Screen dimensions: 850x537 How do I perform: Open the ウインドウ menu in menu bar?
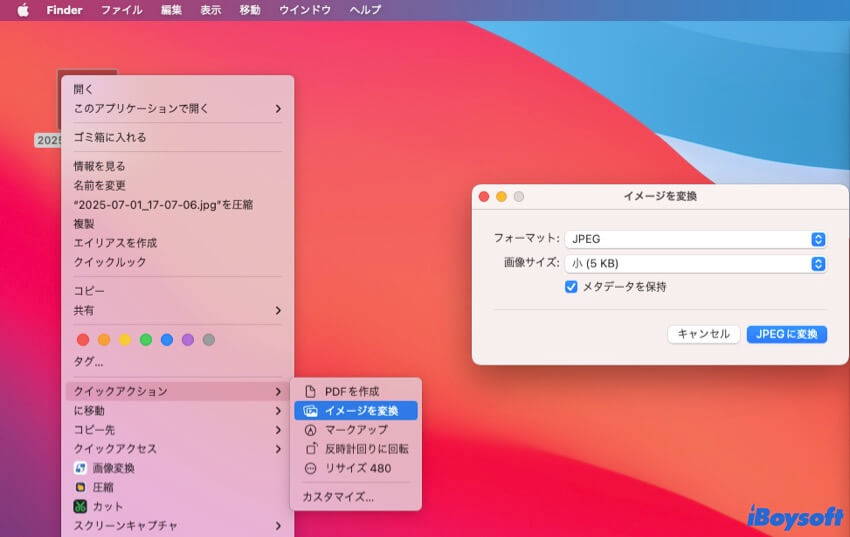305,10
